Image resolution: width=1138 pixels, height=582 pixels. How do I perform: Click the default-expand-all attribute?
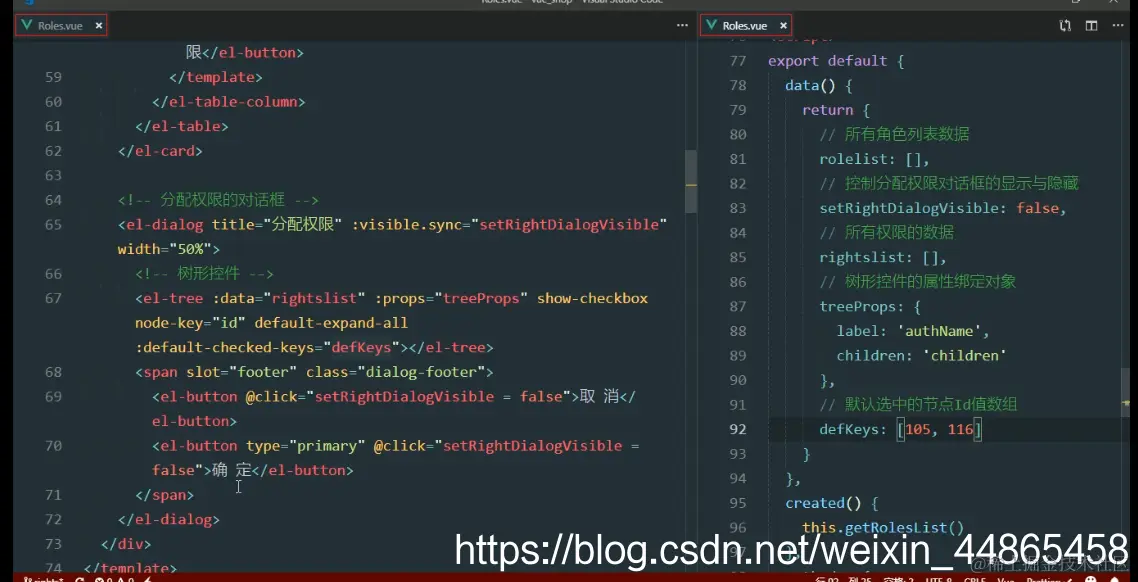[331, 323]
